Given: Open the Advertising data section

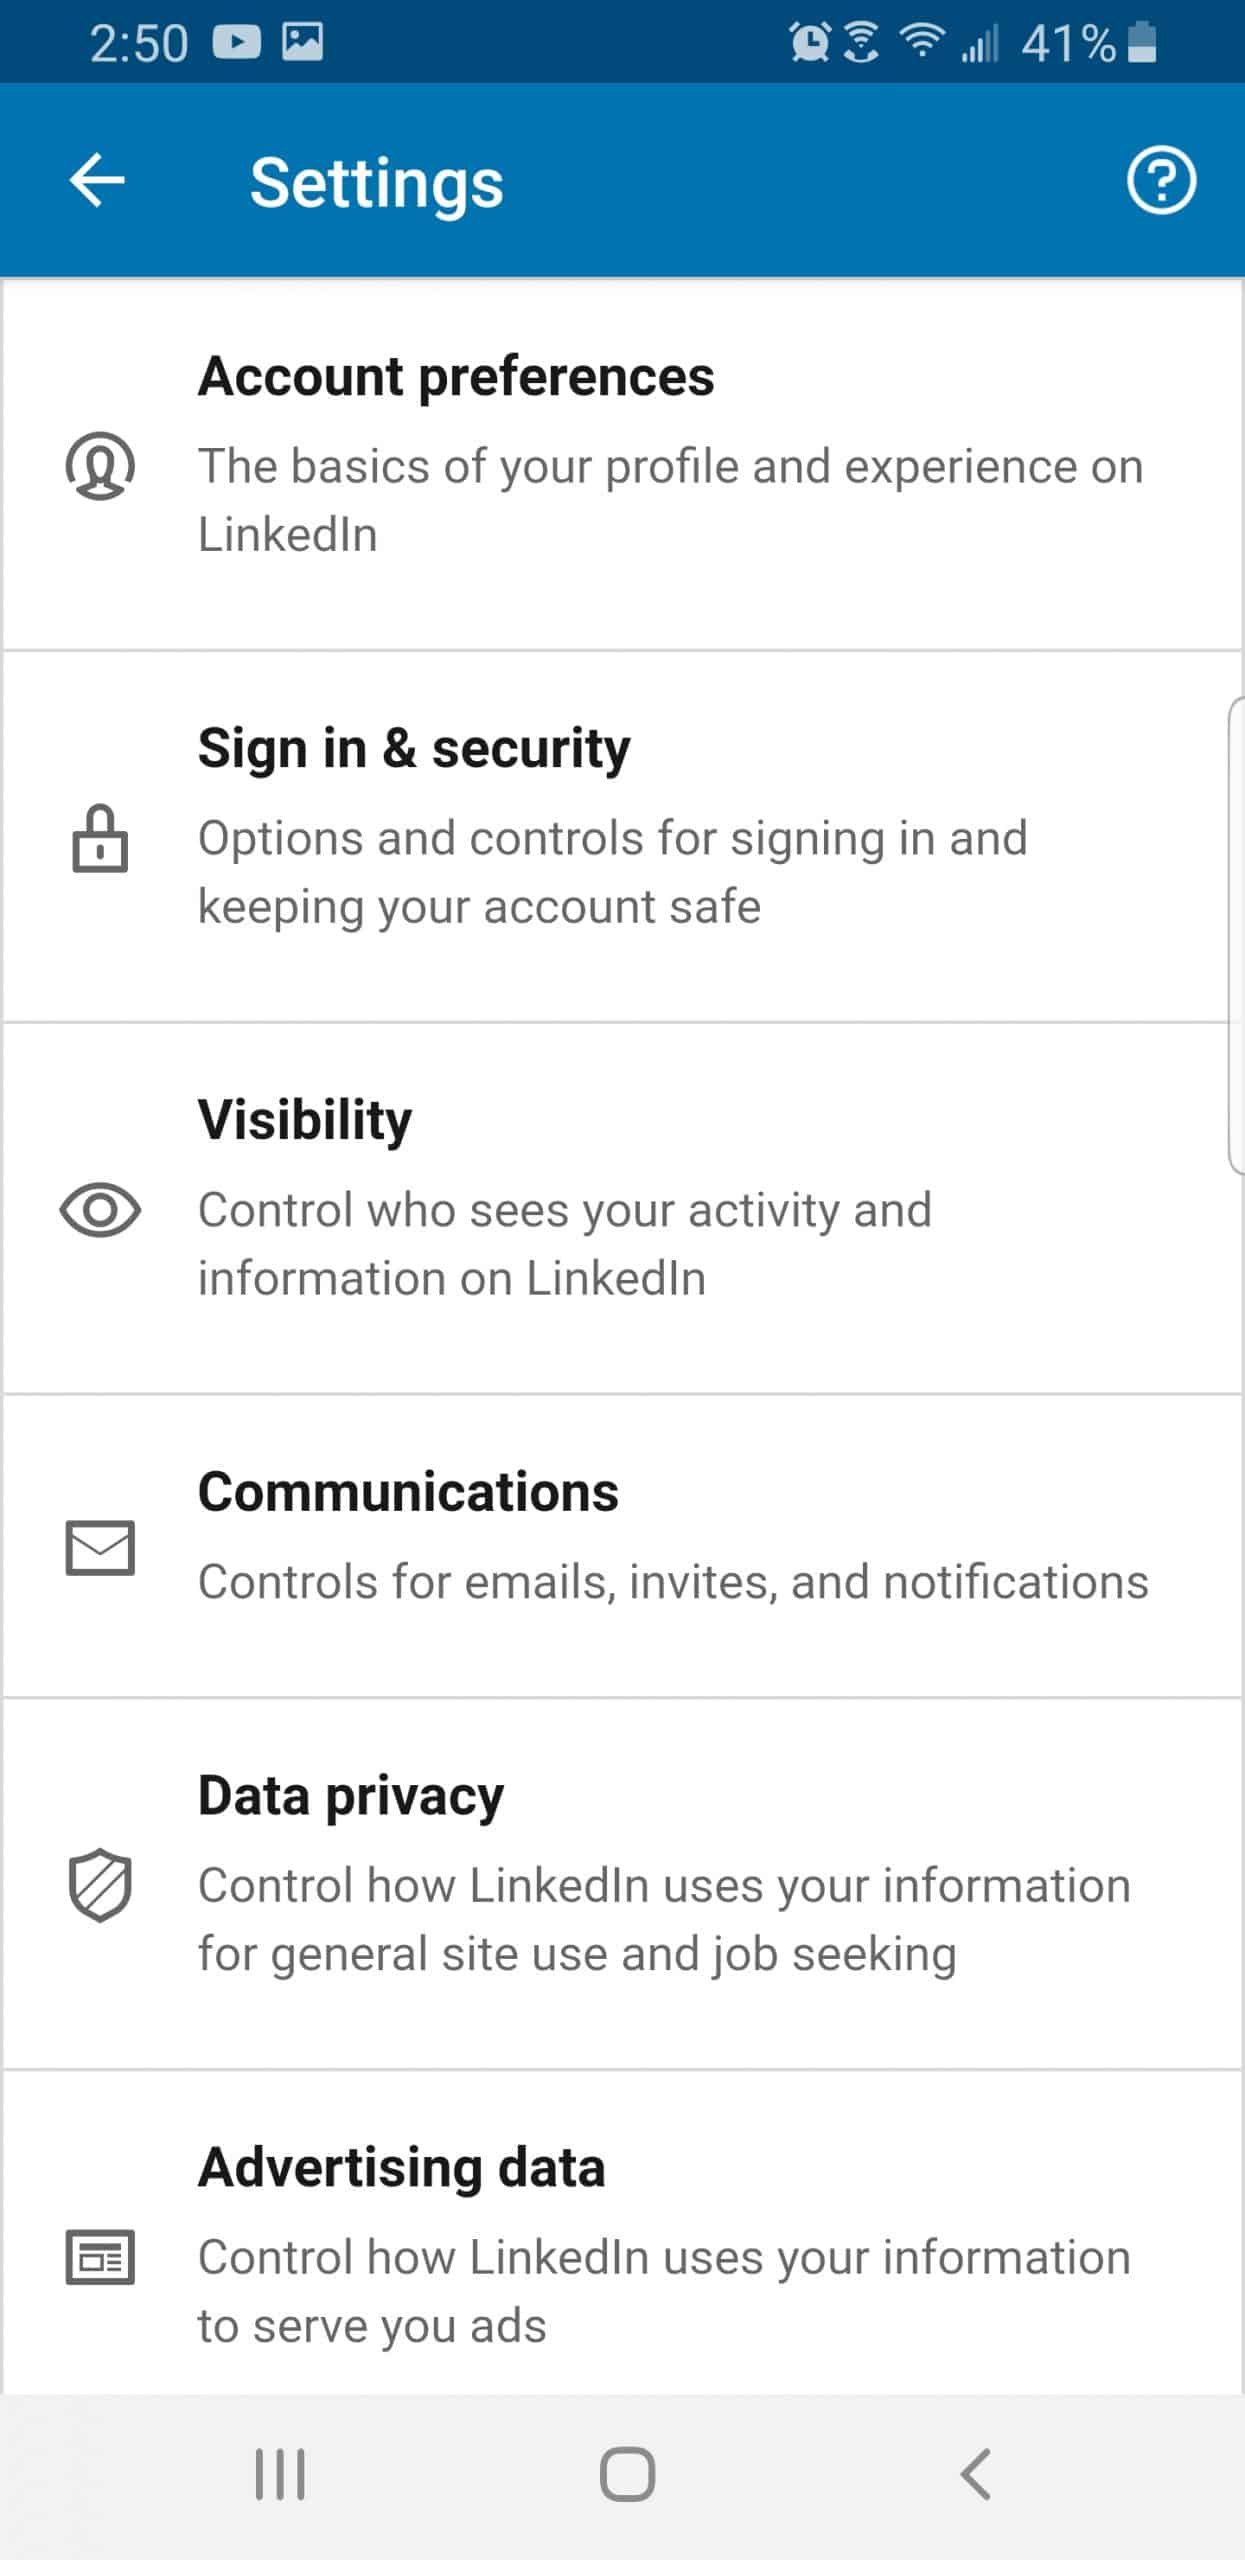Looking at the screenshot, I should pos(622,2234).
